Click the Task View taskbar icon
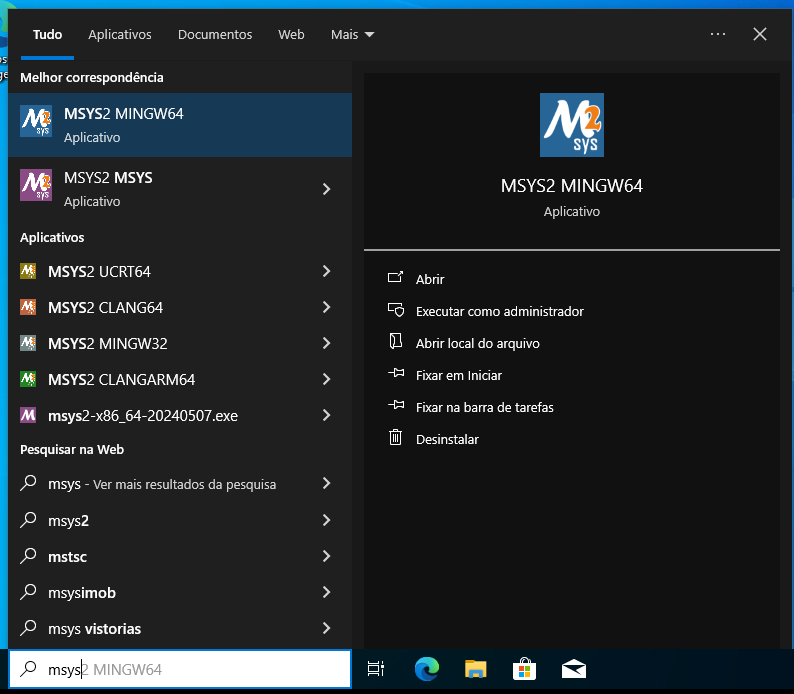This screenshot has height=694, width=794. tap(376, 669)
